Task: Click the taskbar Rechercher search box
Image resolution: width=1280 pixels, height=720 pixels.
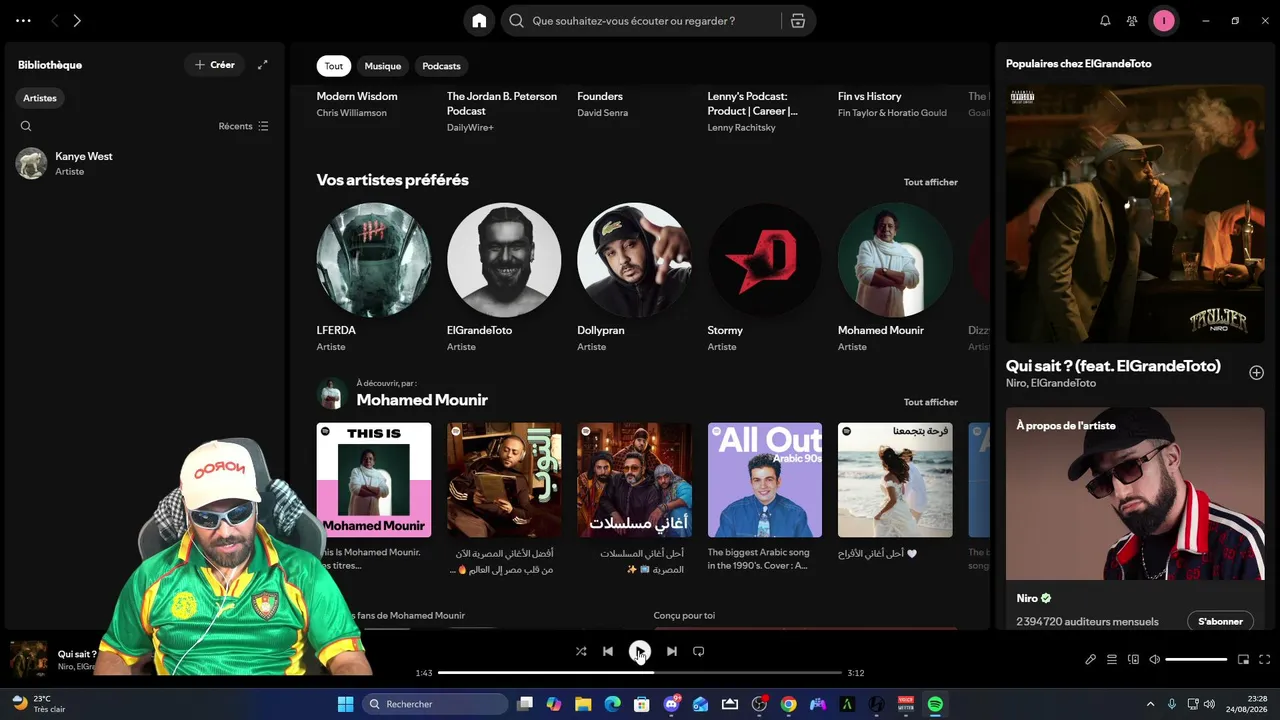Action: pyautogui.click(x=434, y=704)
